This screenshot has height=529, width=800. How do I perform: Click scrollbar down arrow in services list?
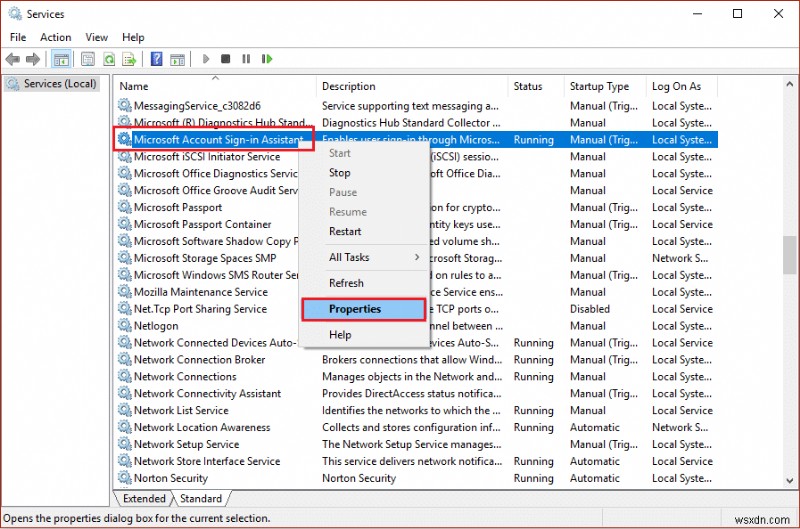pyautogui.click(x=790, y=481)
